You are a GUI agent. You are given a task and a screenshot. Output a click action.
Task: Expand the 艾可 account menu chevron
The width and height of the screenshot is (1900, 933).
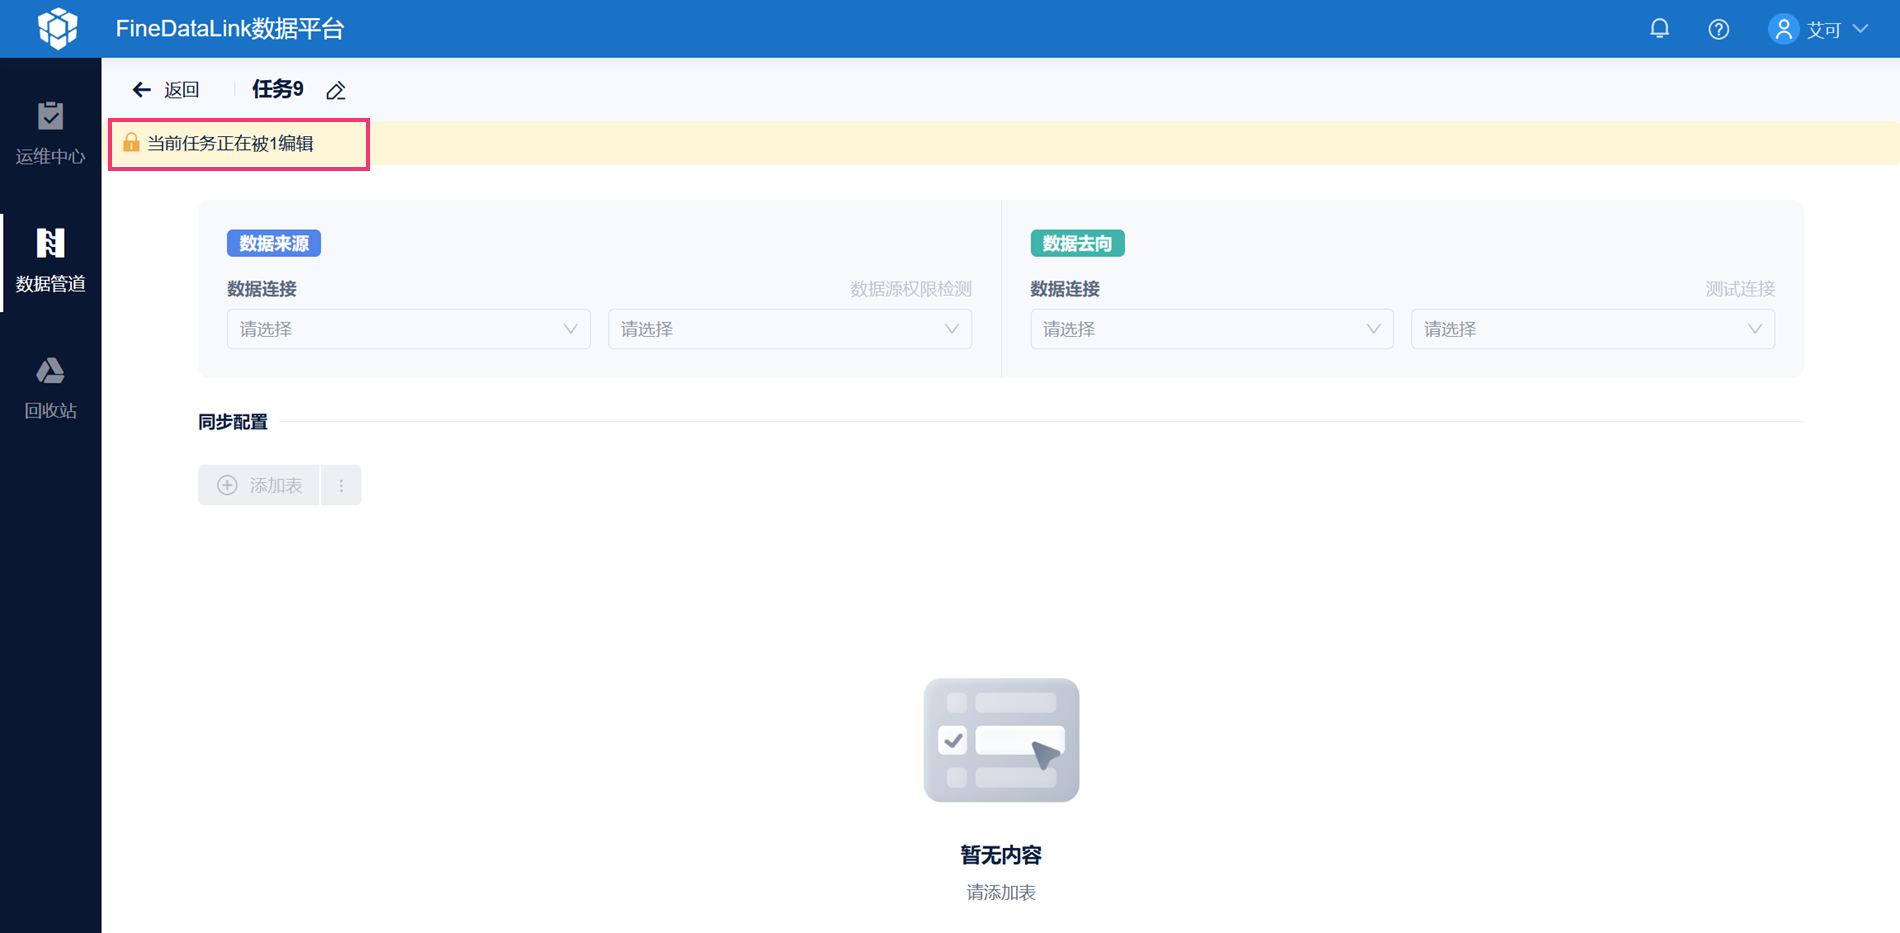[1860, 29]
